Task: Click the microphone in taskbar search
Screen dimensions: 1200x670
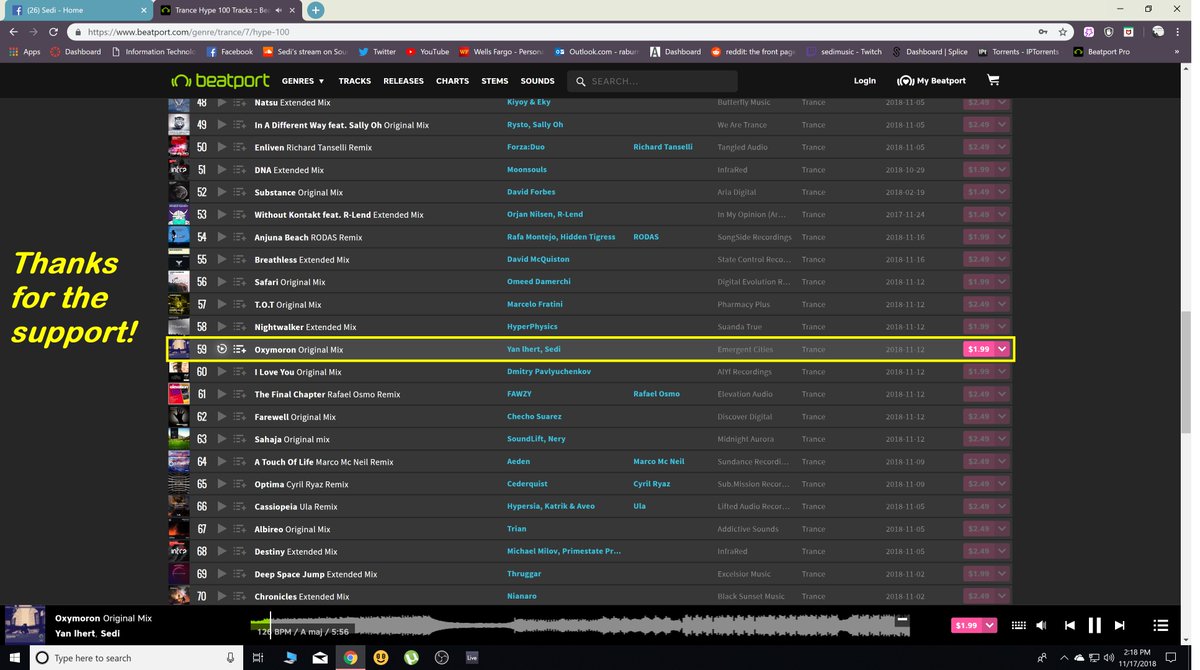Action: [x=231, y=658]
